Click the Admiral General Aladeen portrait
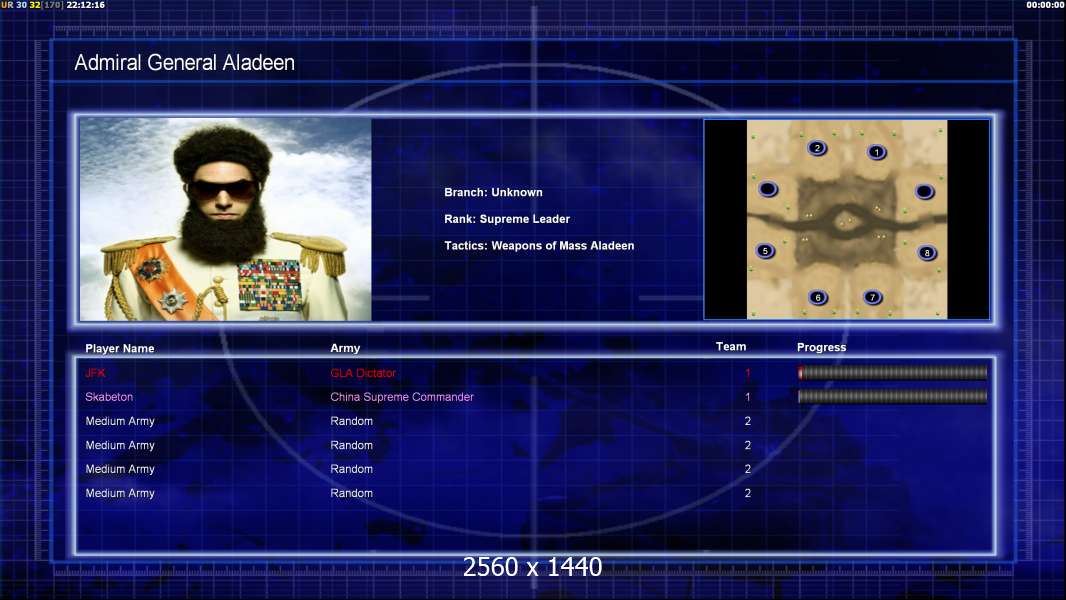Image resolution: width=1066 pixels, height=600 pixels. point(226,219)
